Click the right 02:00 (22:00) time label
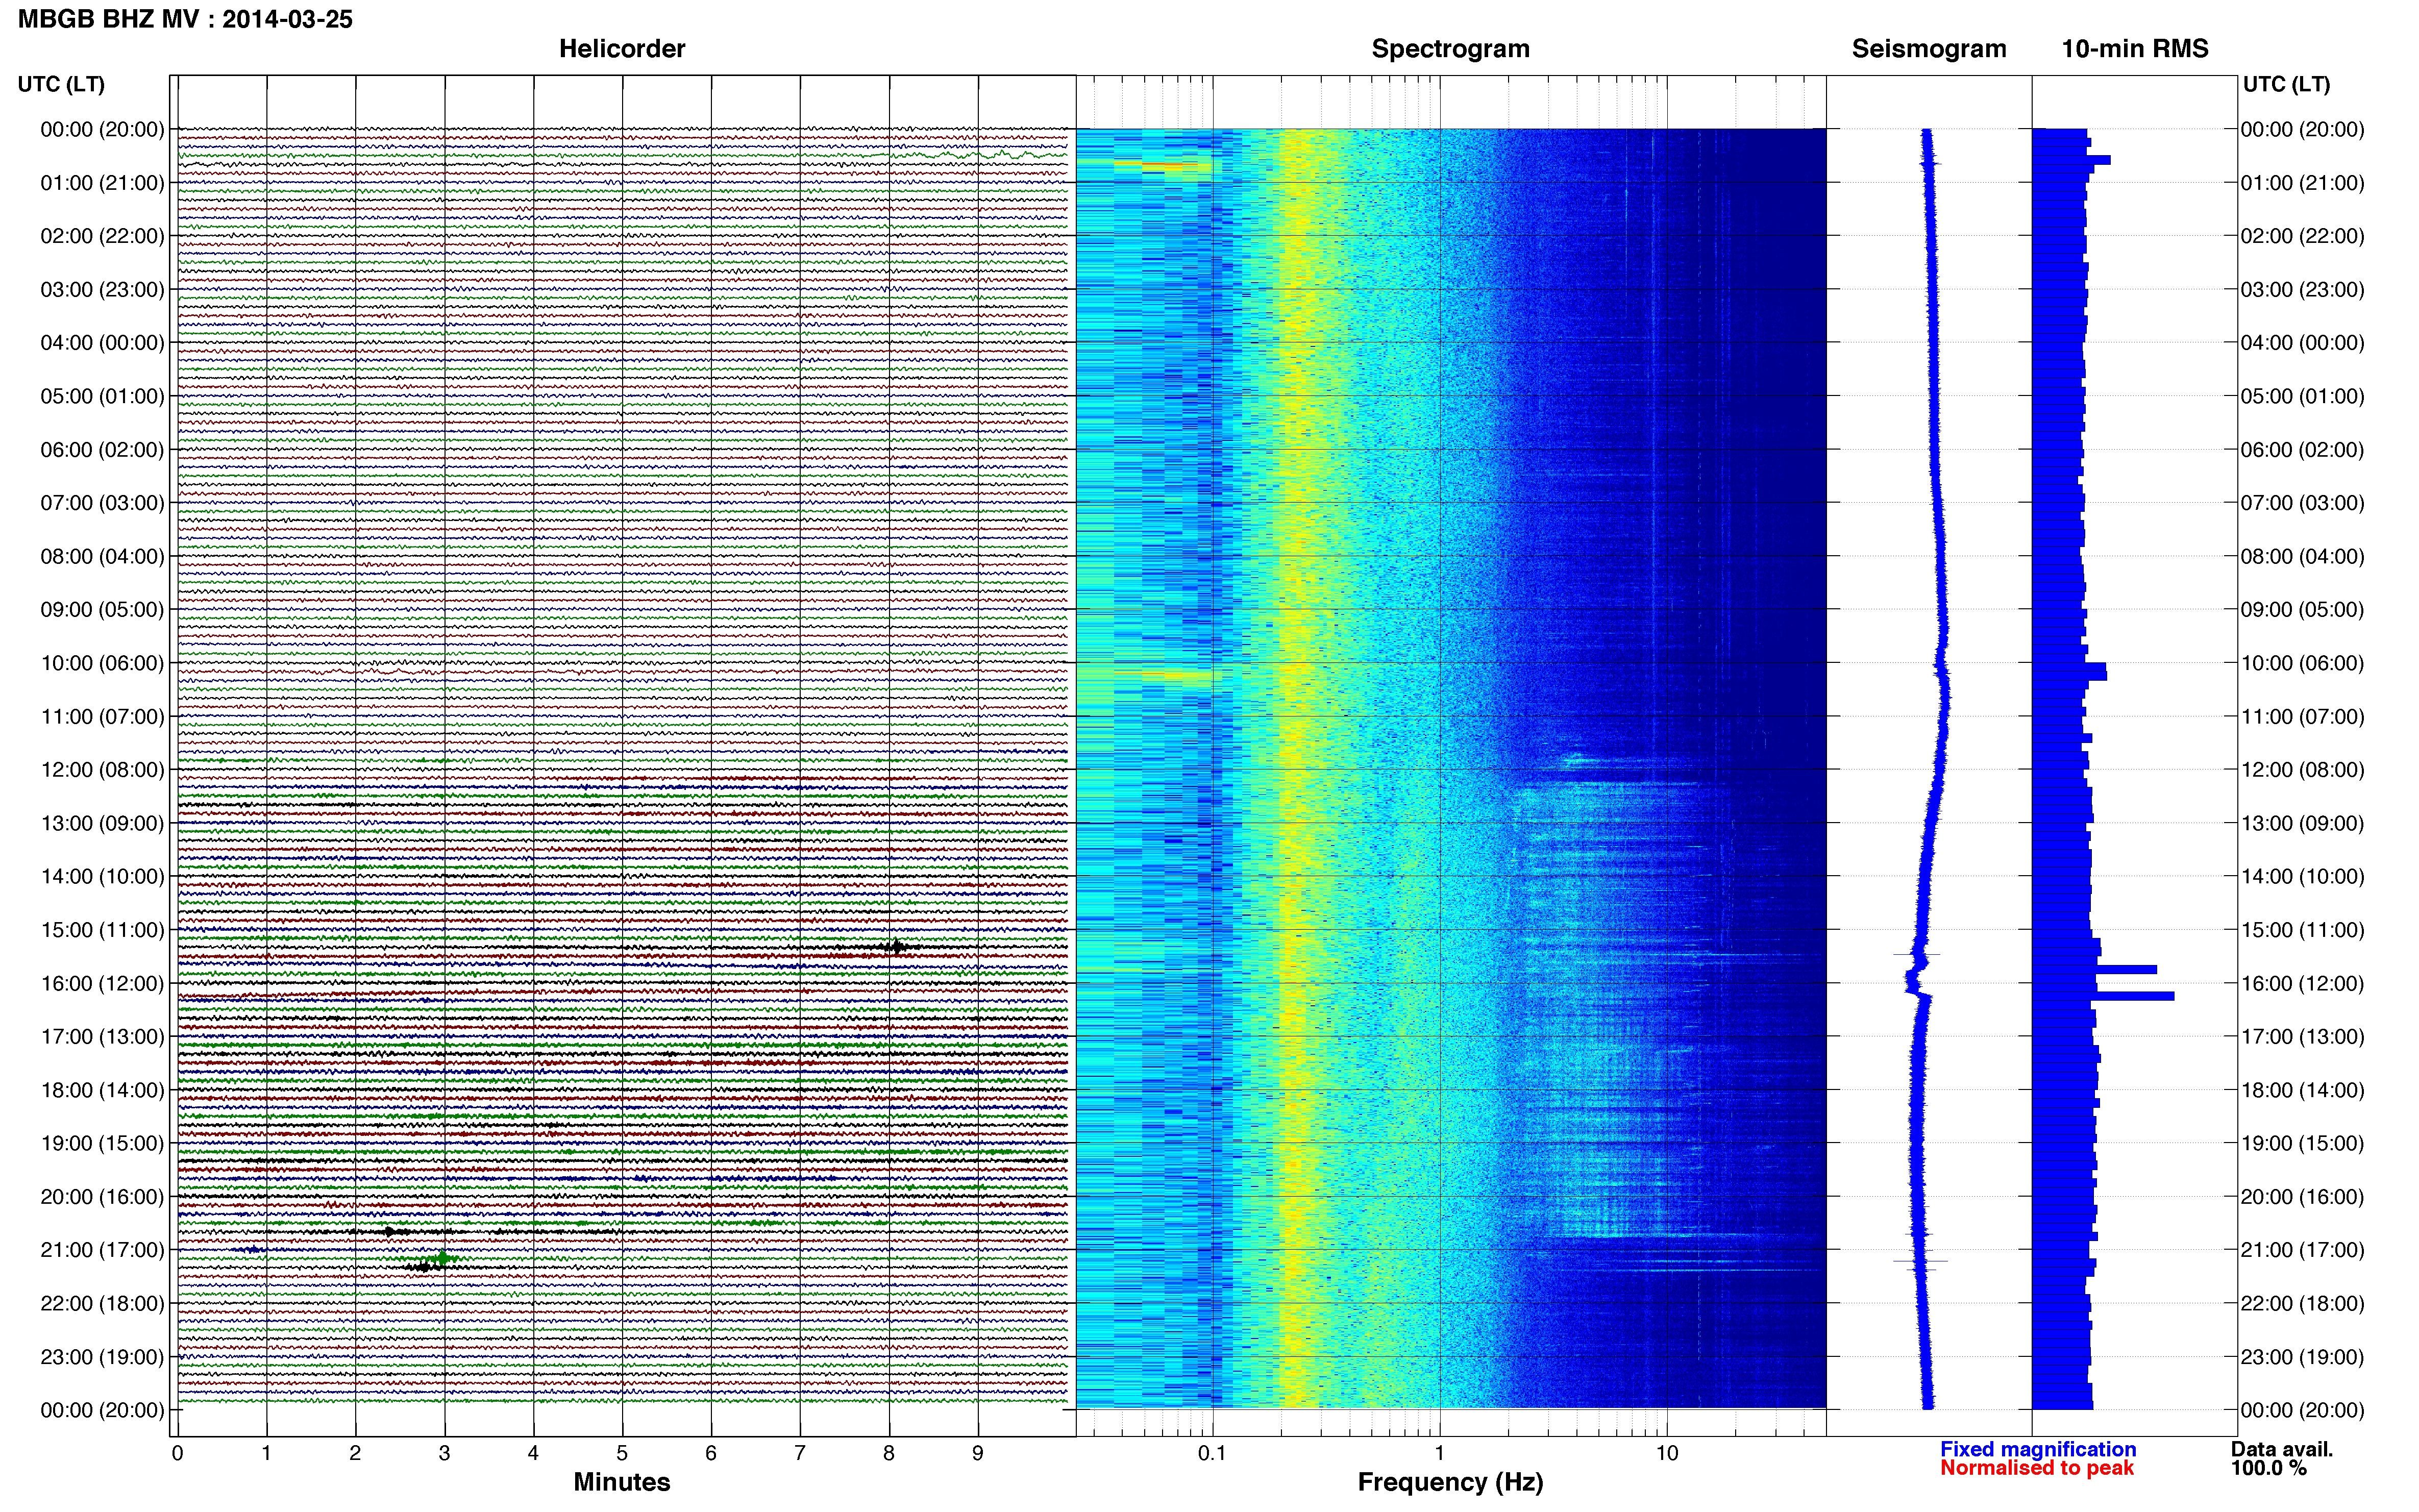This screenshot has height=1512, width=2419. (x=2302, y=236)
